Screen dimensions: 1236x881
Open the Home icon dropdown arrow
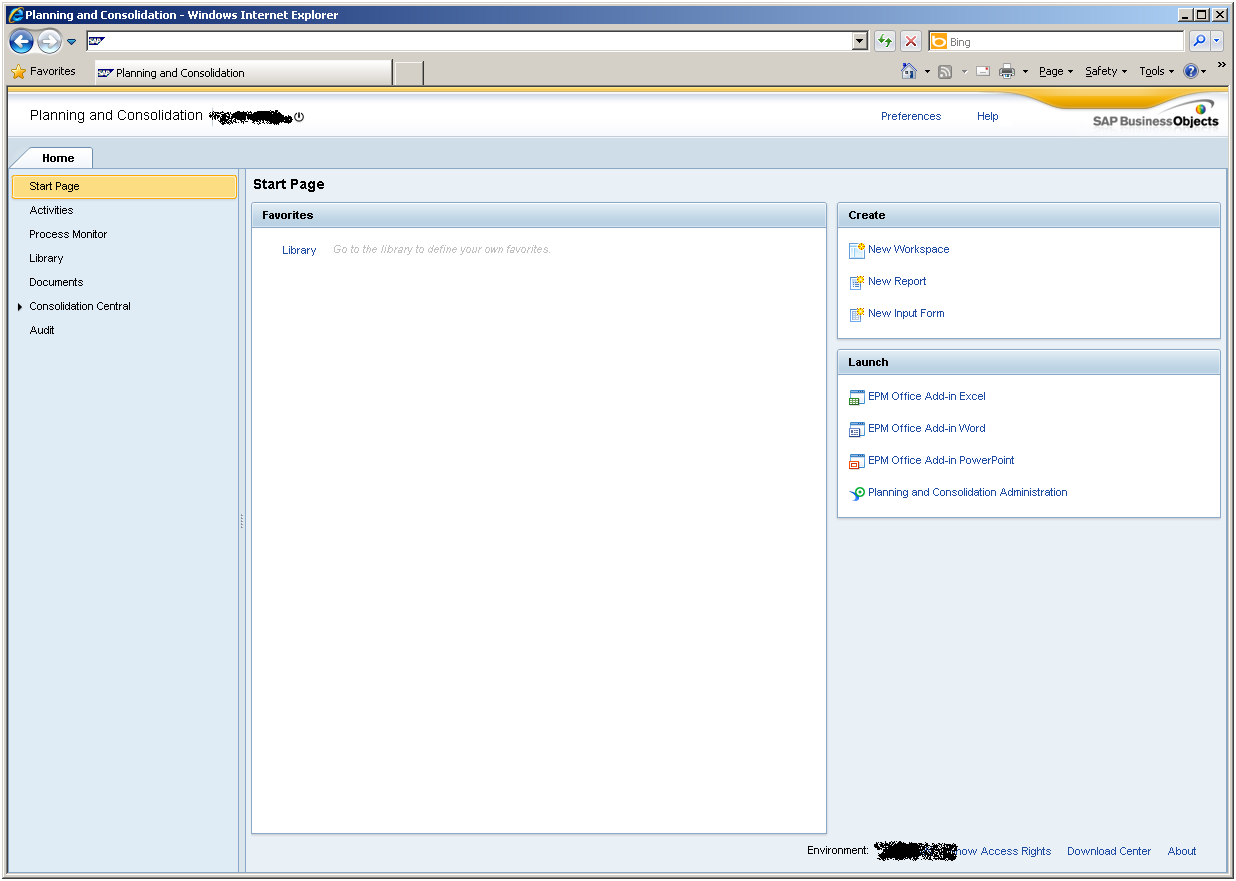(927, 72)
